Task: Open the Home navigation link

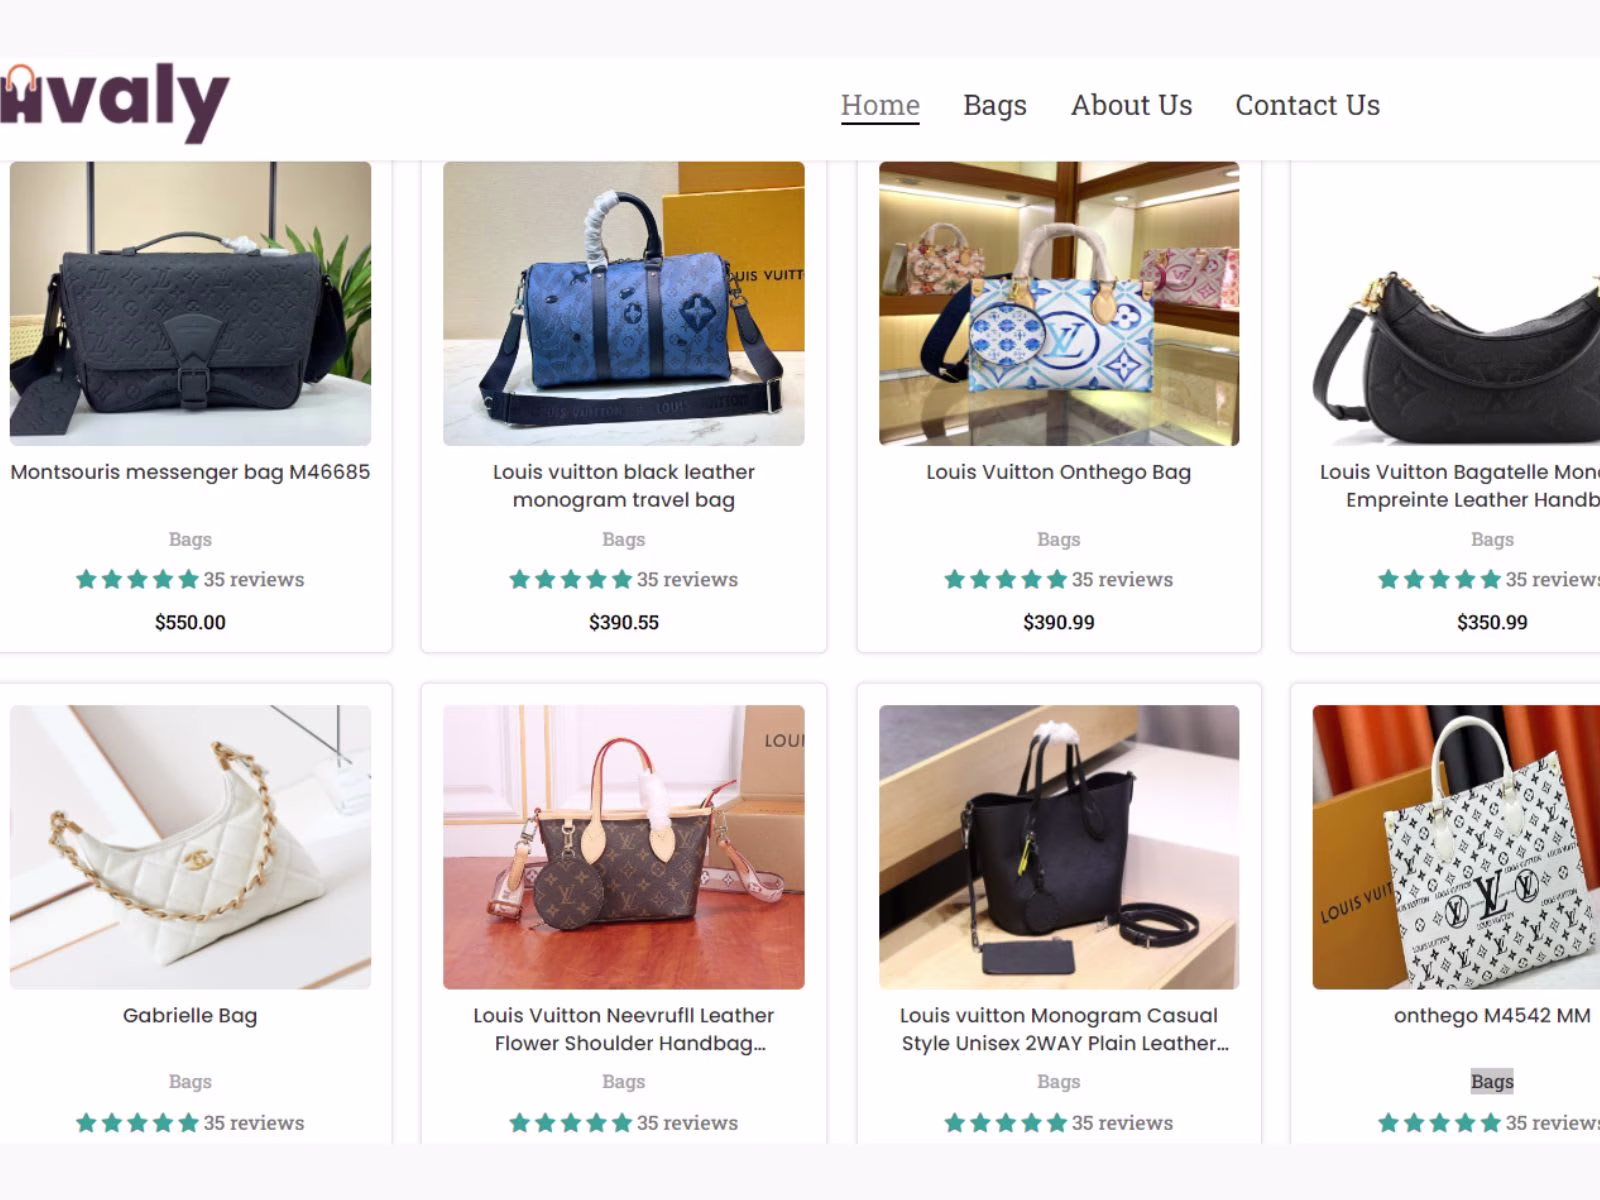Action: (x=880, y=105)
